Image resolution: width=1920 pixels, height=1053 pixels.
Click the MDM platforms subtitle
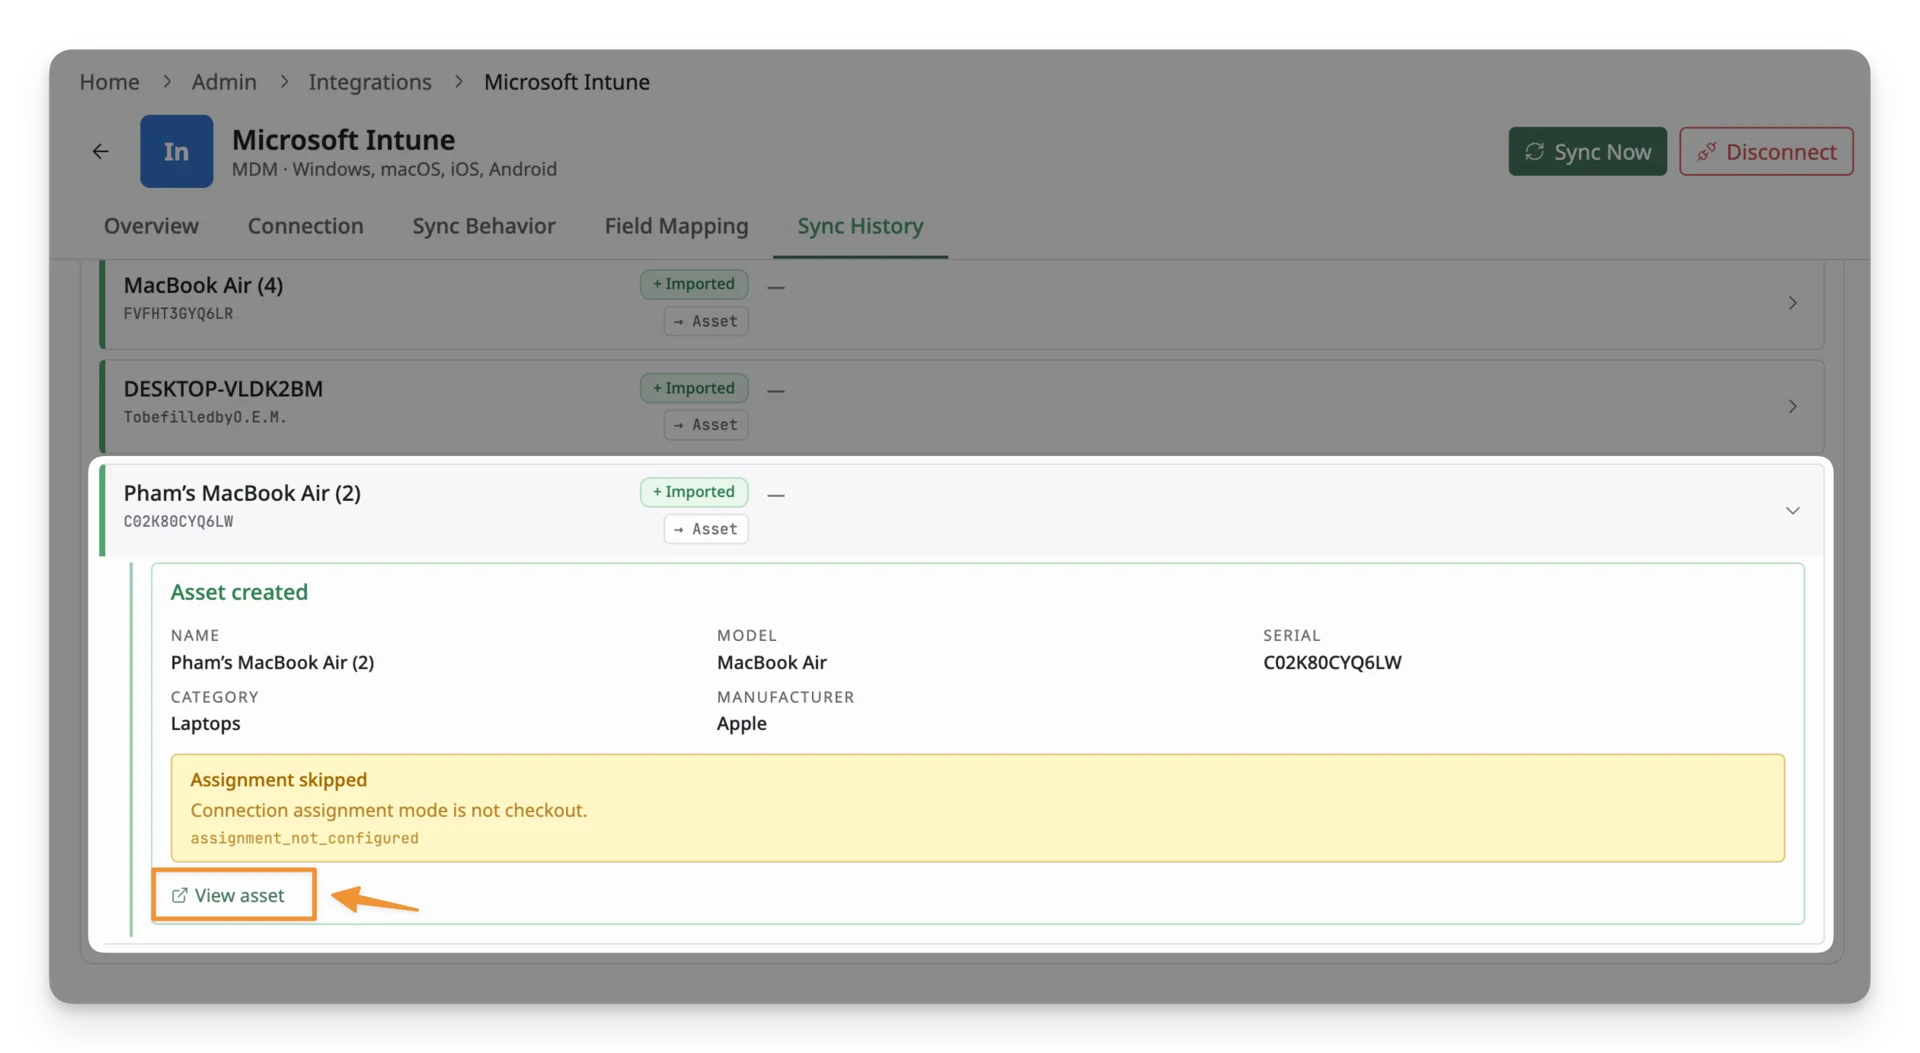[394, 169]
